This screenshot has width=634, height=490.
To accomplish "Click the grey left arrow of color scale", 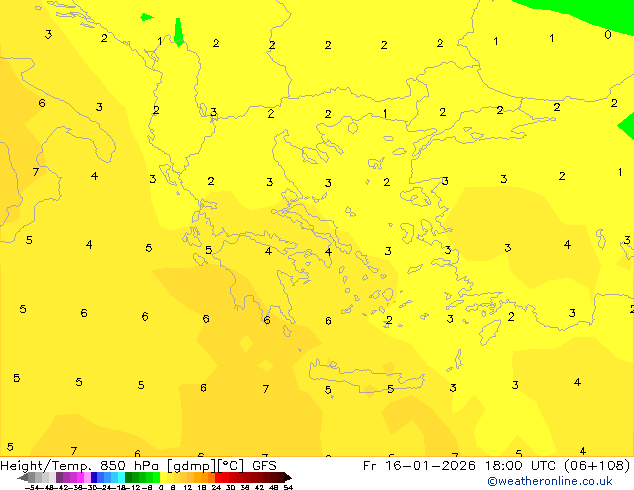I will [23, 478].
